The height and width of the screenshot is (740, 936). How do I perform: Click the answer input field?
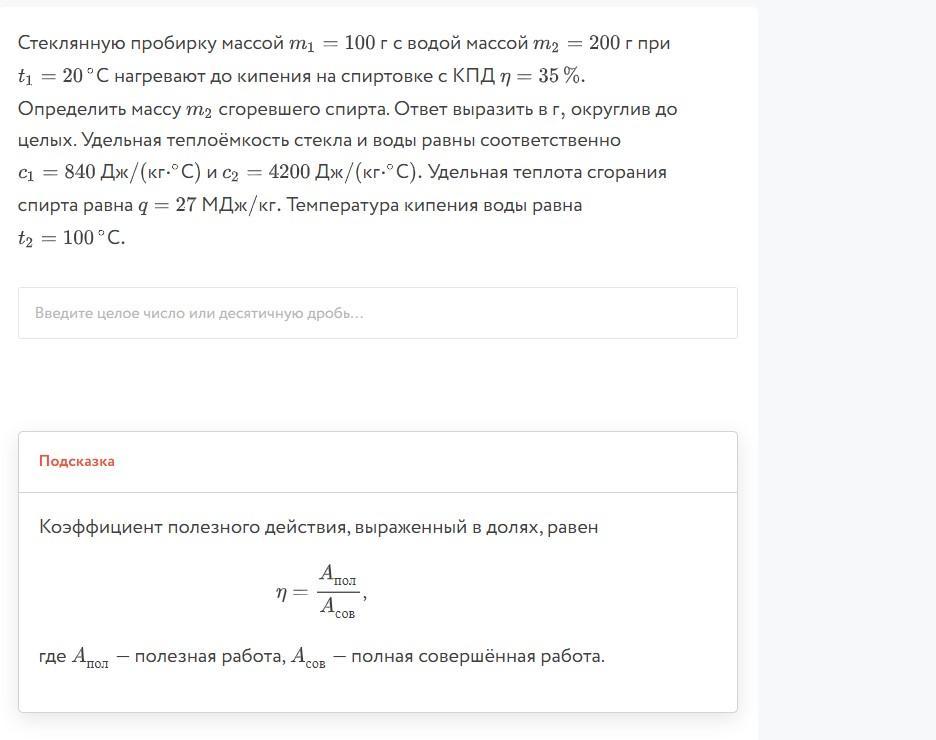(377, 313)
